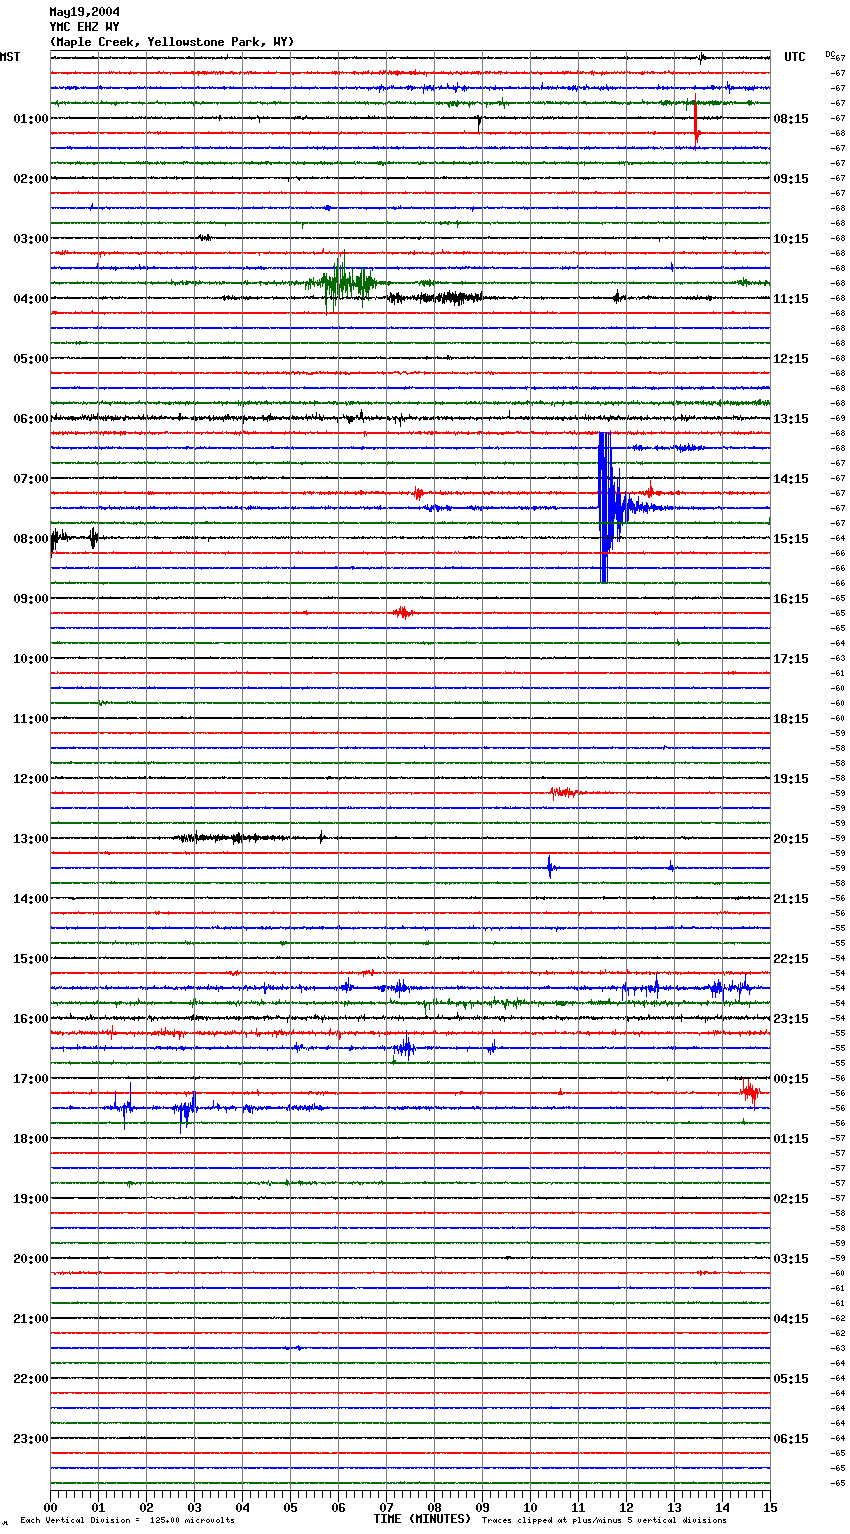
Task: Click the 15:15 UTC time label
Action: pos(791,539)
